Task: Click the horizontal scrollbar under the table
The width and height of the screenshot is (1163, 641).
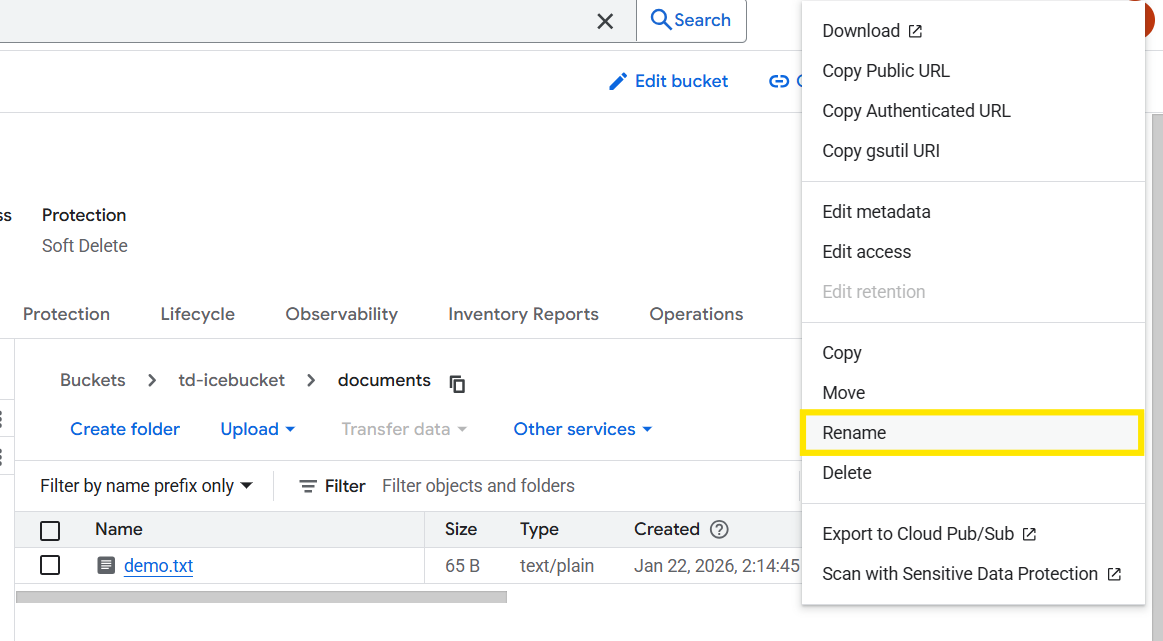Action: [x=261, y=597]
